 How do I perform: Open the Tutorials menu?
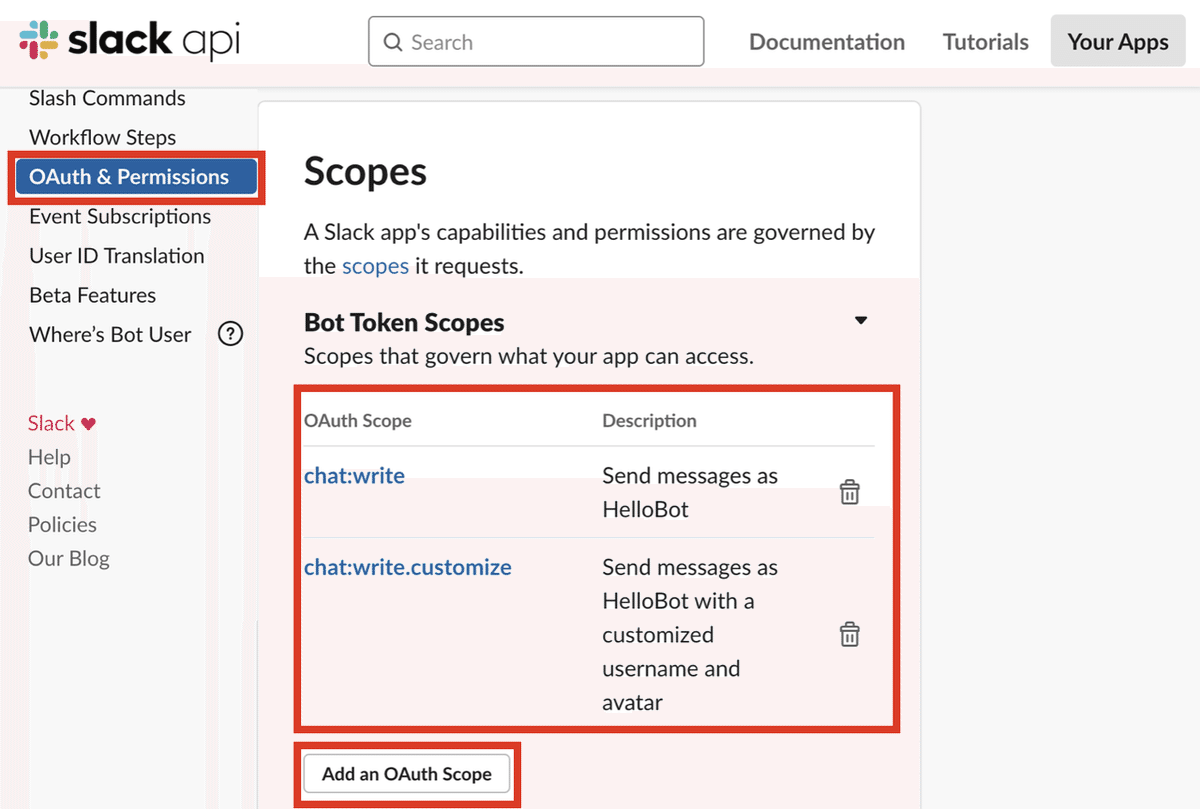[x=985, y=42]
